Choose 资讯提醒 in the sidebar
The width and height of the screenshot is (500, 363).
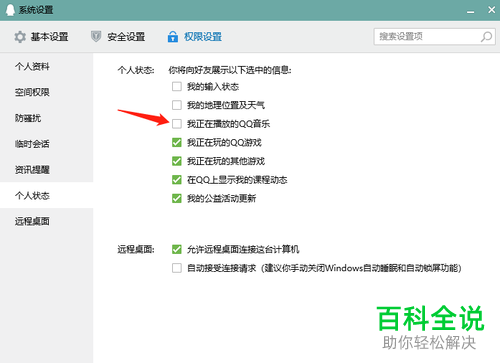click(x=46, y=170)
